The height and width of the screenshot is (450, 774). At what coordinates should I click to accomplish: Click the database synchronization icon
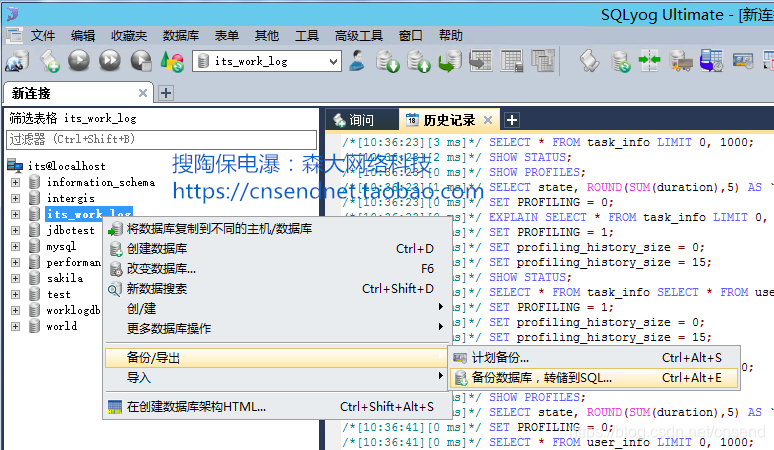point(620,61)
